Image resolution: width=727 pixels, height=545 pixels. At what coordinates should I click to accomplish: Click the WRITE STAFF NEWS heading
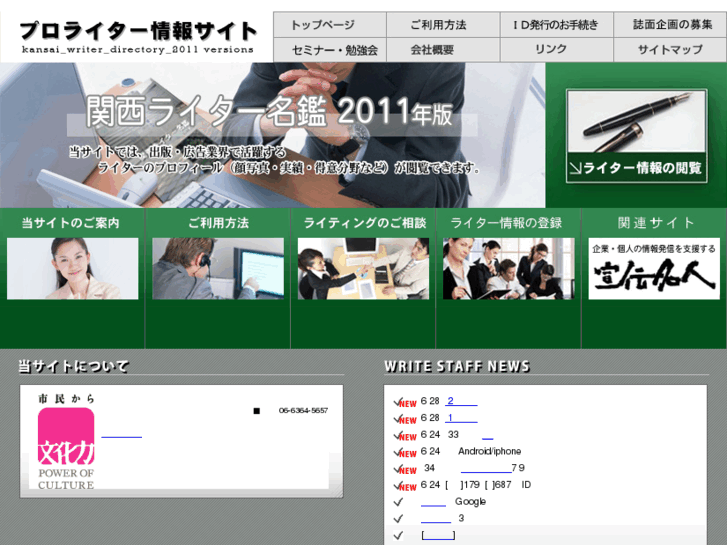tap(457, 366)
